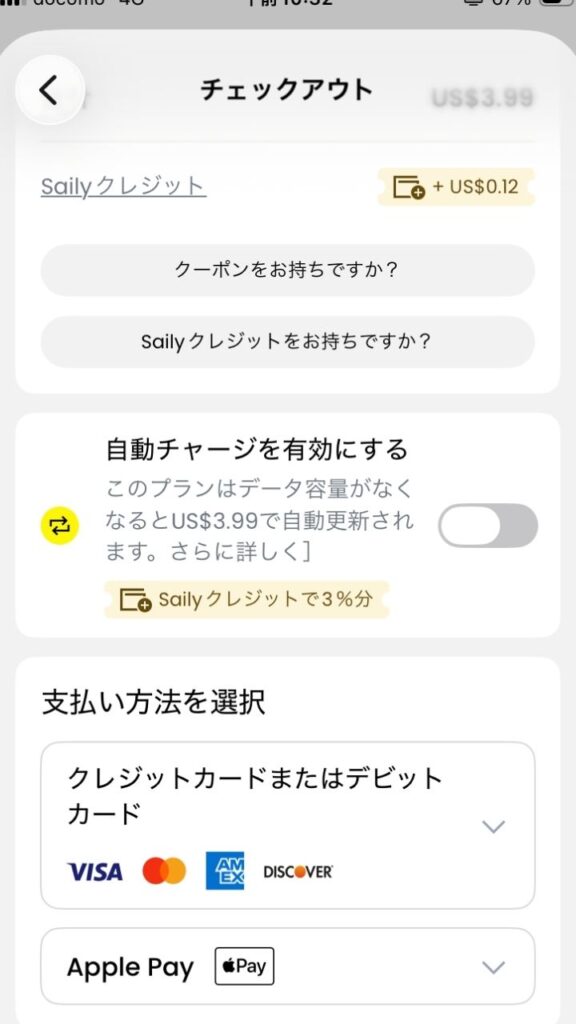This screenshot has height=1024, width=576.
Task: Expand the credit/debit card payment section
Action: pyautogui.click(x=492, y=826)
